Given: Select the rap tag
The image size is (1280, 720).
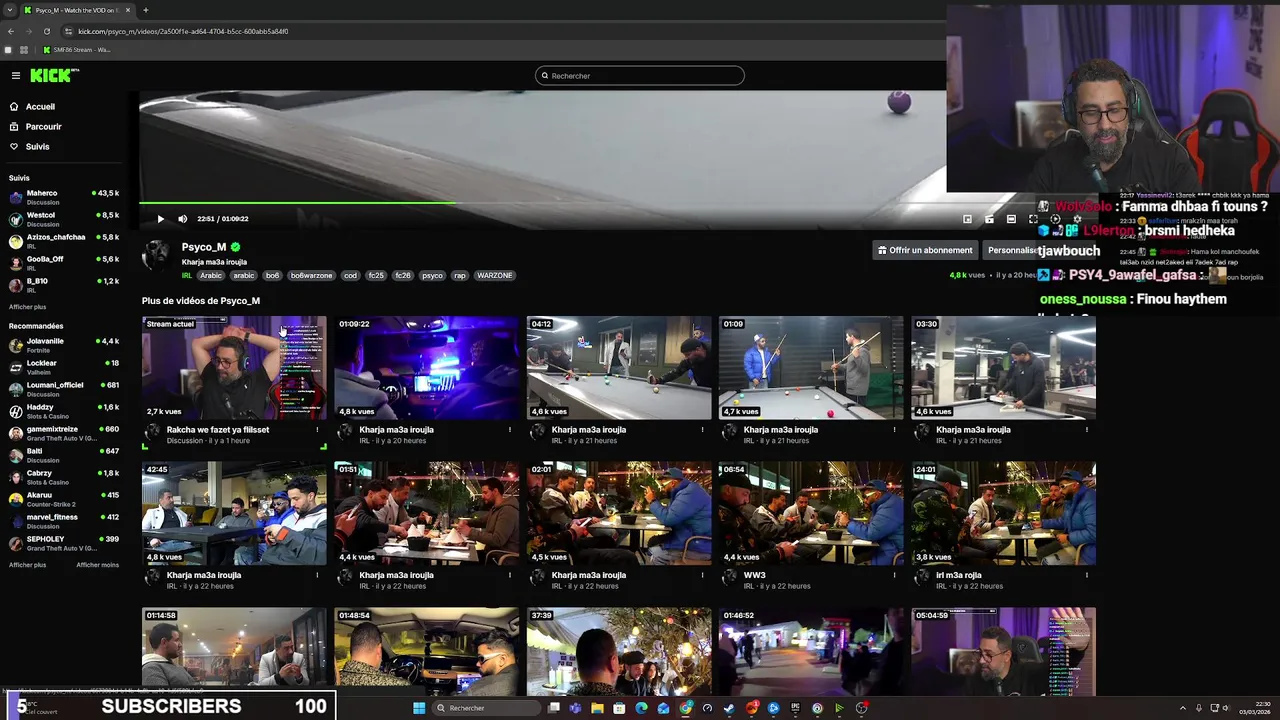Looking at the screenshot, I should 460,276.
